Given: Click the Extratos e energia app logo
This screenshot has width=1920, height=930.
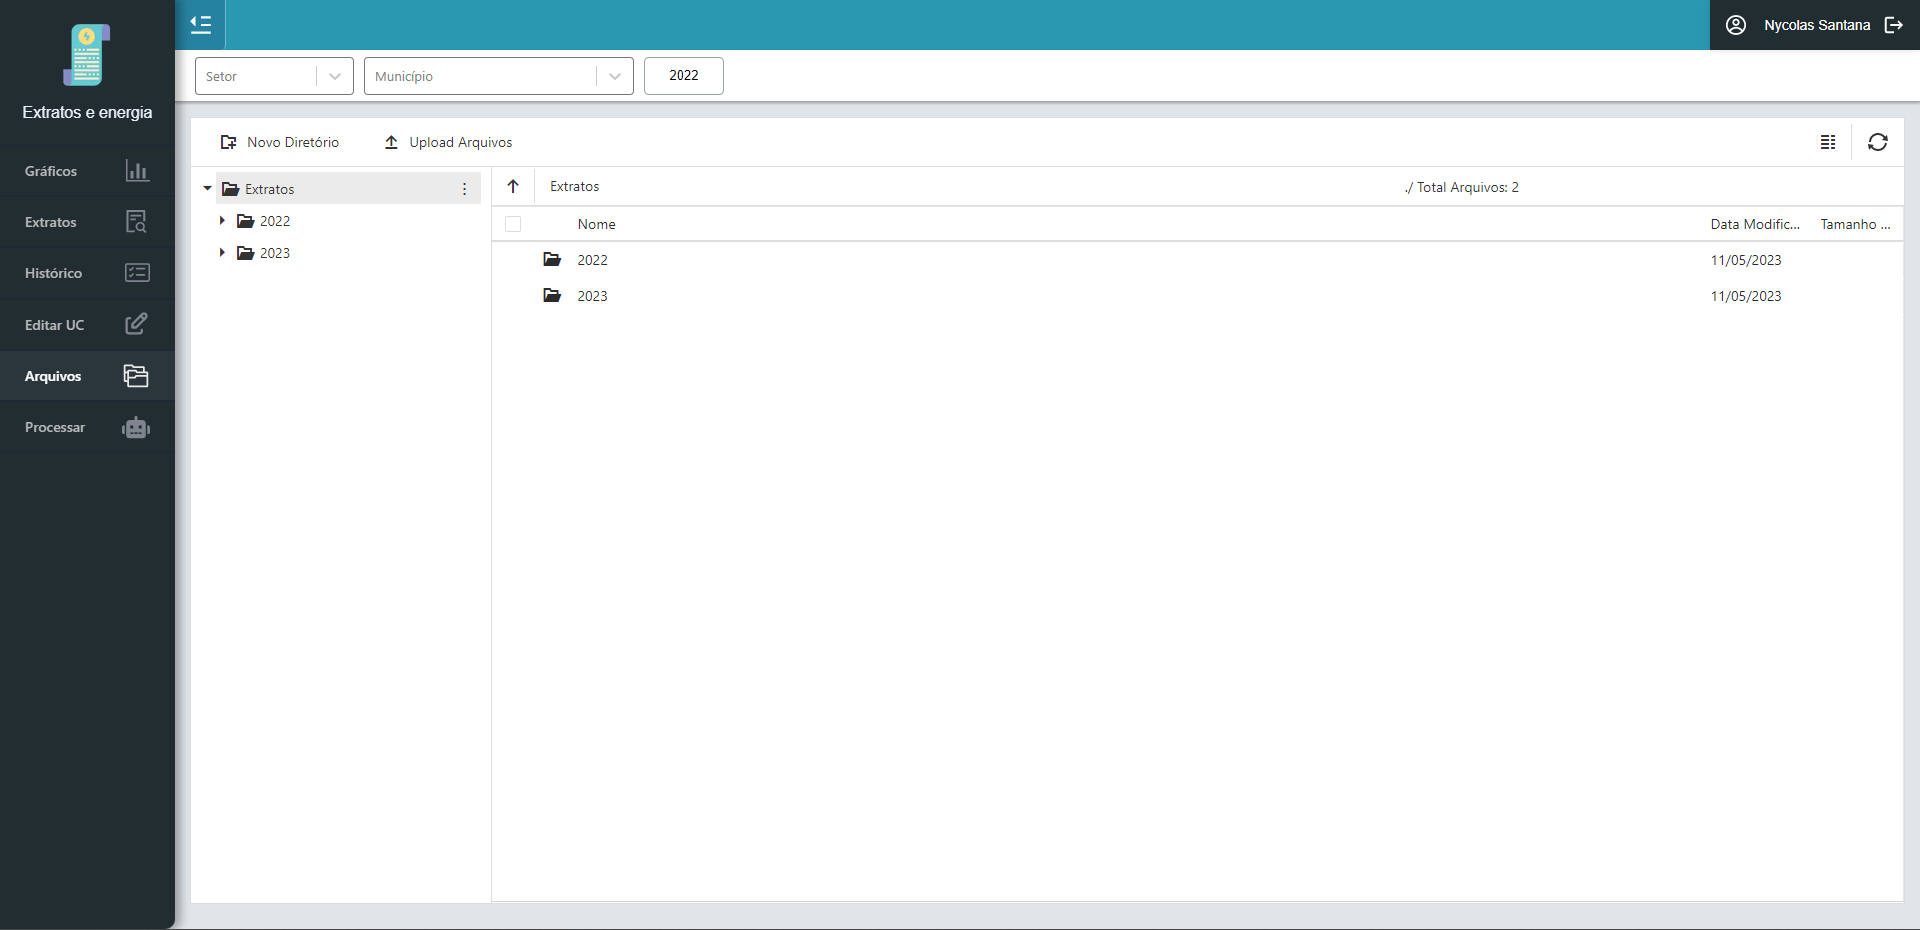Looking at the screenshot, I should point(87,56).
